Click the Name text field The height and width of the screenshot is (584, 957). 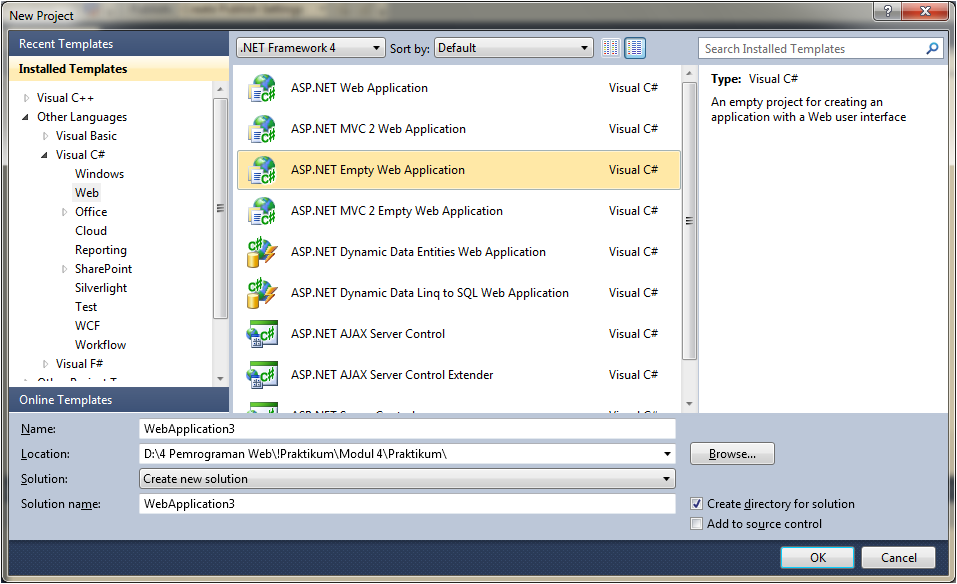[x=407, y=428]
